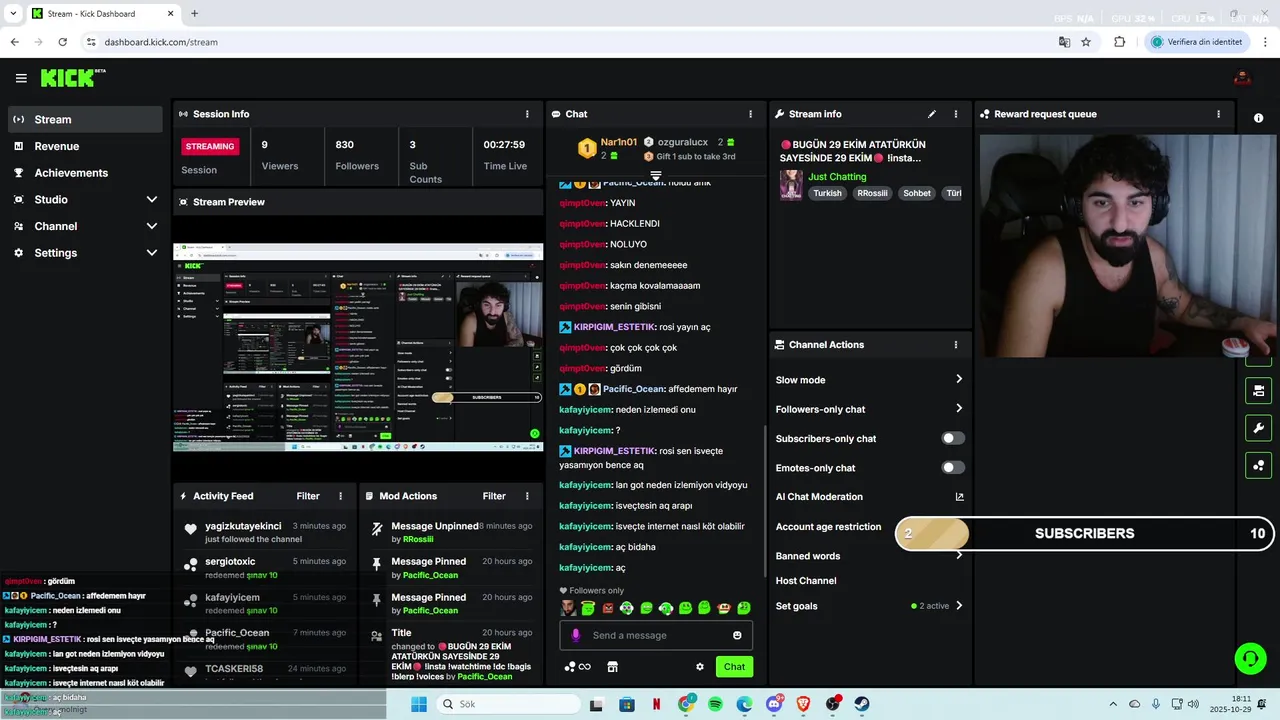
Task: Open Channel Actions three-dot menu
Action: [955, 345]
